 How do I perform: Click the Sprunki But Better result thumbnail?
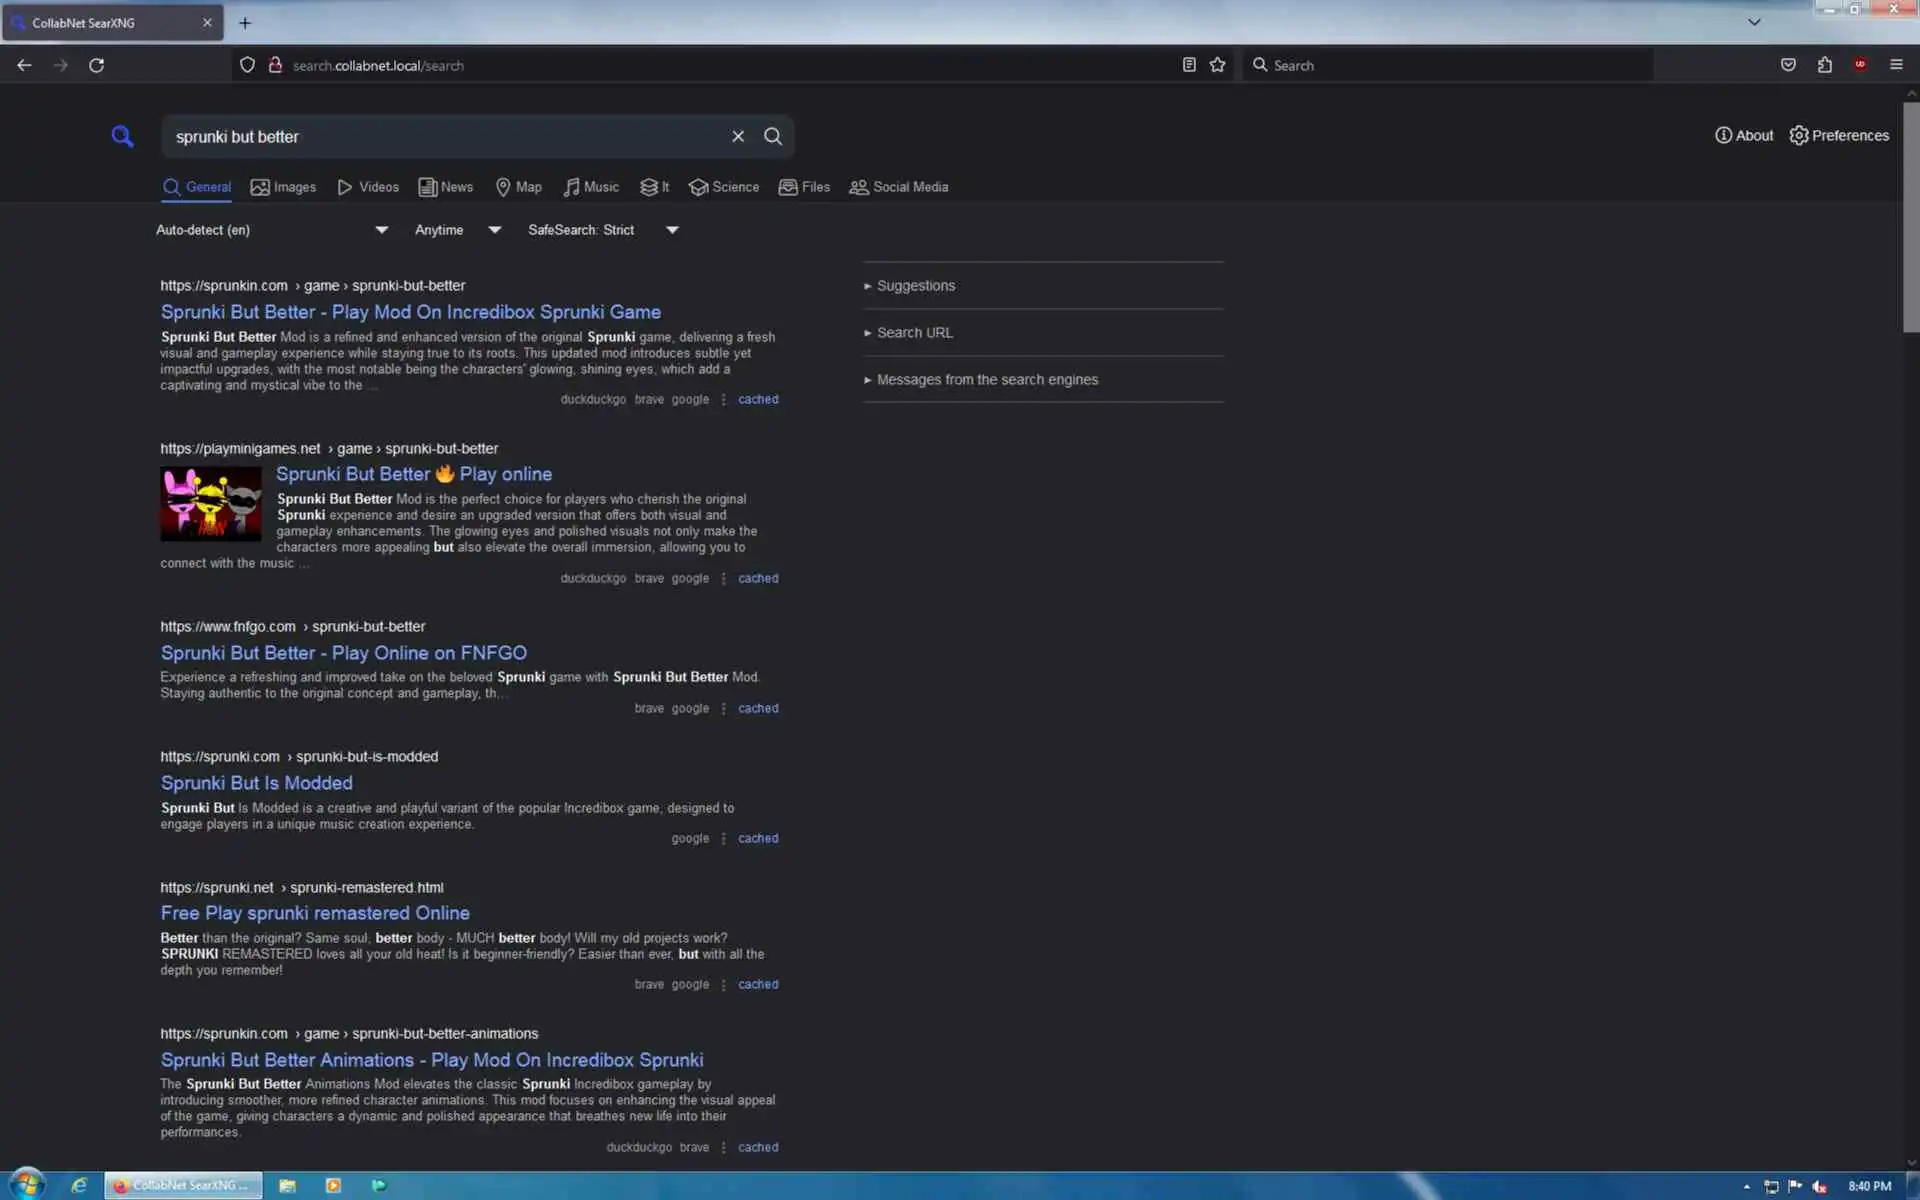pos(211,504)
